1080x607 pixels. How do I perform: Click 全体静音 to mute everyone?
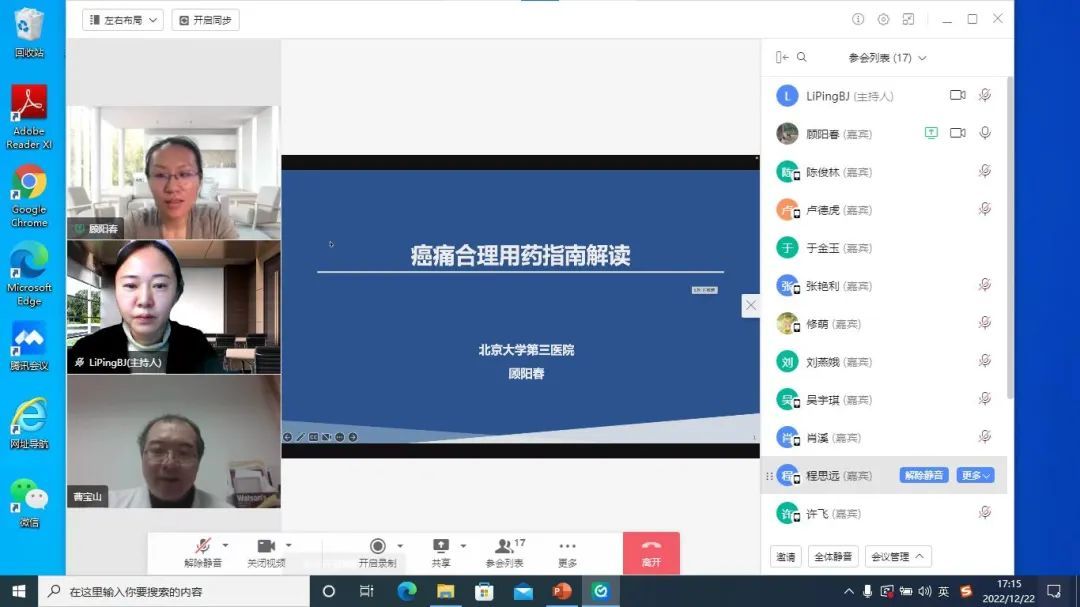coord(833,557)
